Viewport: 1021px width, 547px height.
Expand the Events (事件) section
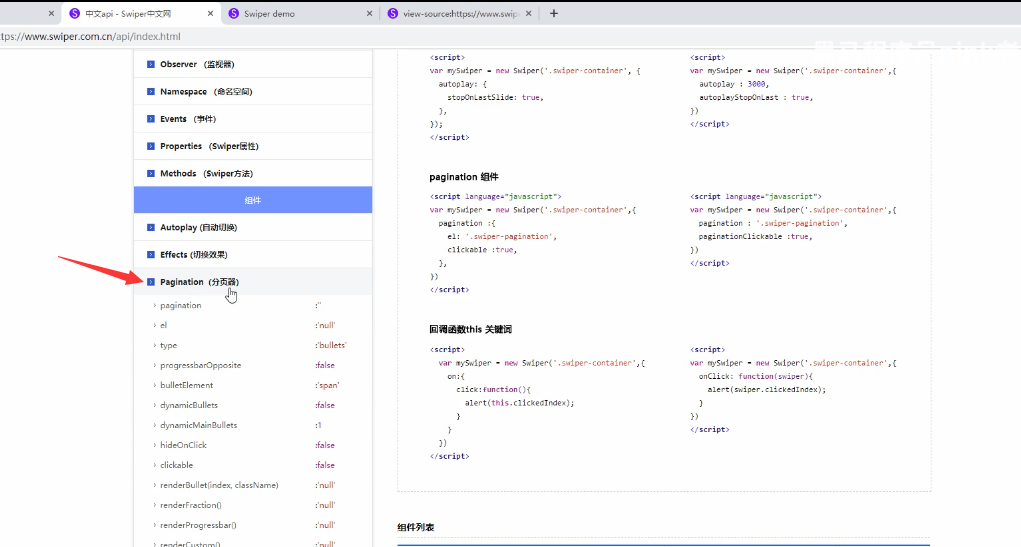(x=253, y=119)
